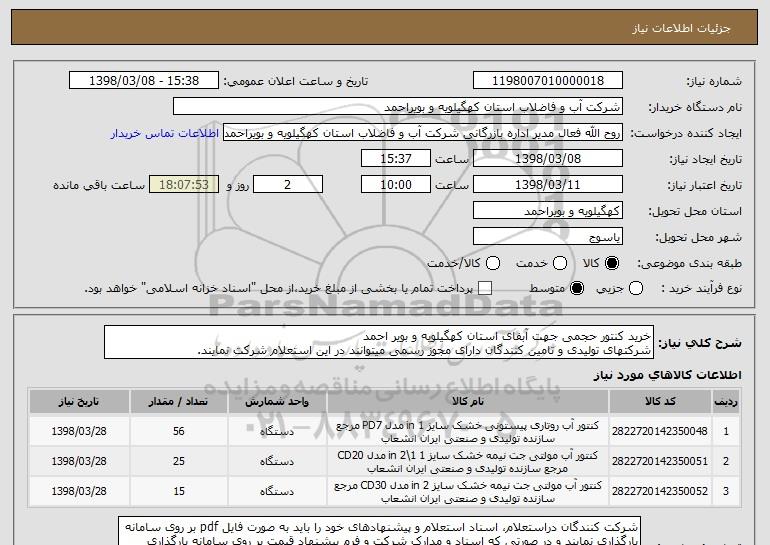Click the need date 1398/03/28 in row 3
Viewport: 770px width, 545px height.
click(x=79, y=491)
